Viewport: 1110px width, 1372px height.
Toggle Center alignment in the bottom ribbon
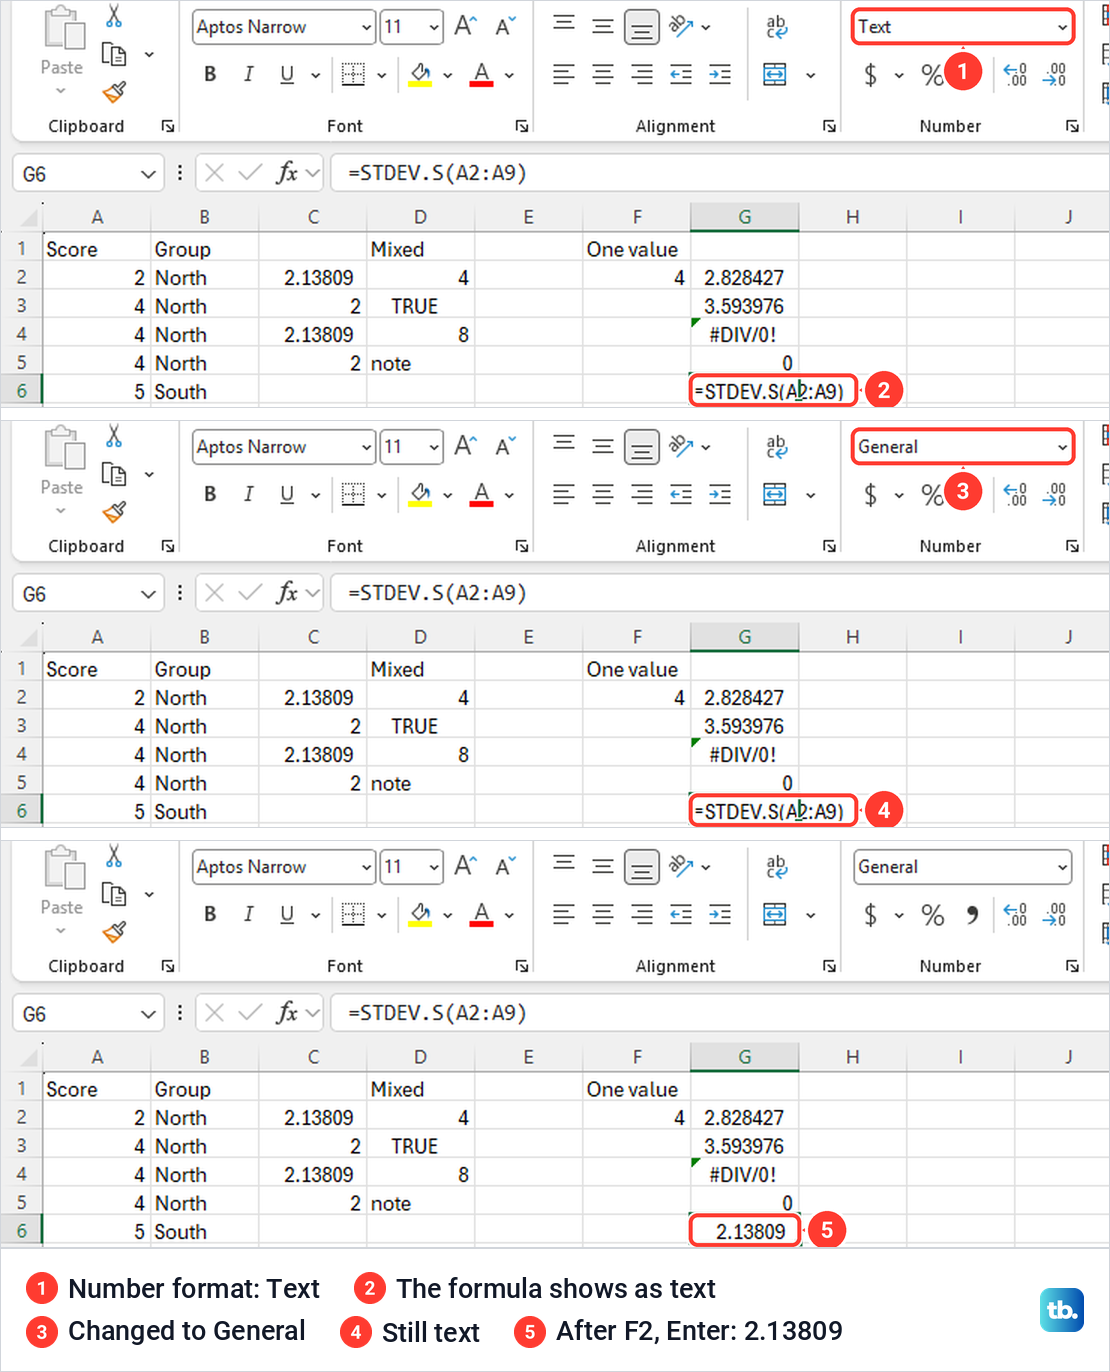click(x=602, y=914)
